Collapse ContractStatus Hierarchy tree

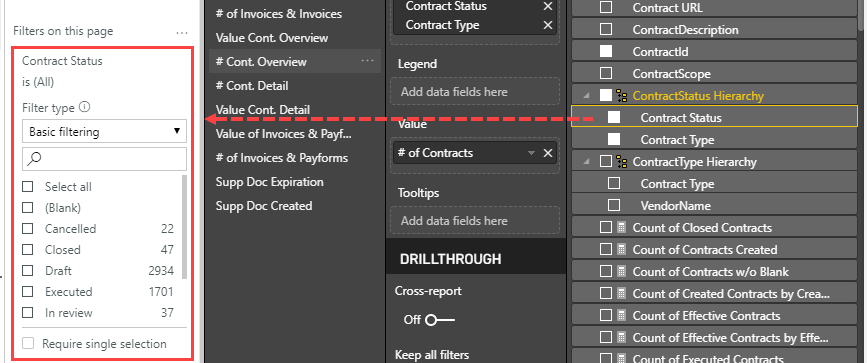pos(586,96)
